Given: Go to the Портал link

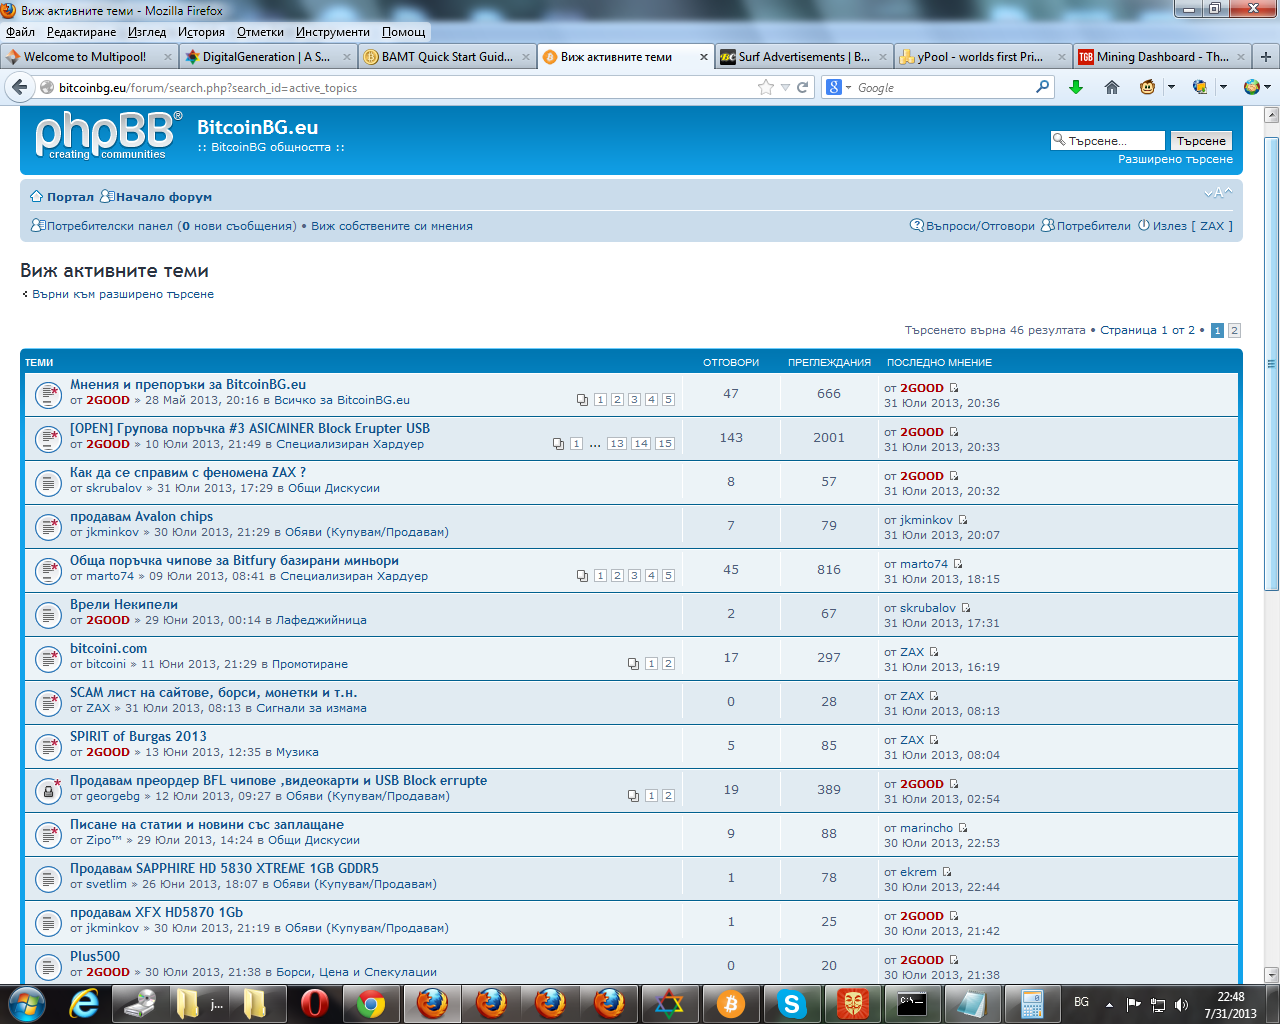Looking at the screenshot, I should [x=70, y=197].
